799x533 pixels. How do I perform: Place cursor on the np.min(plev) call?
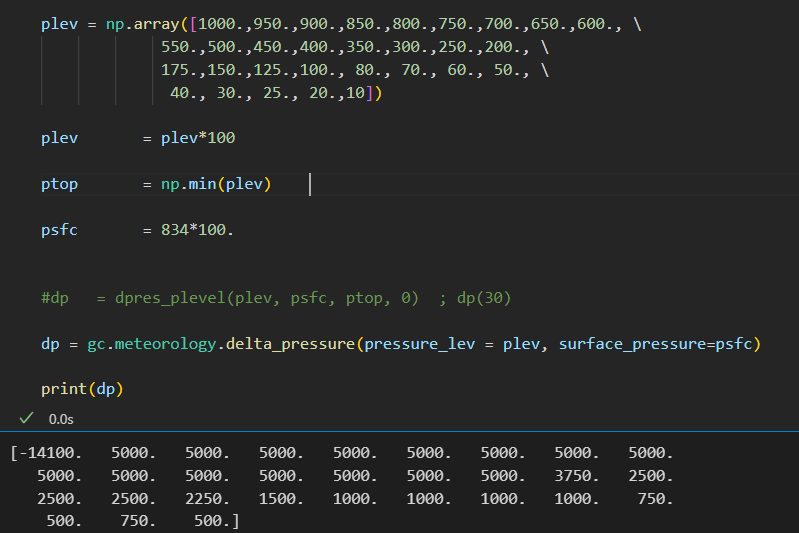[x=216, y=184]
